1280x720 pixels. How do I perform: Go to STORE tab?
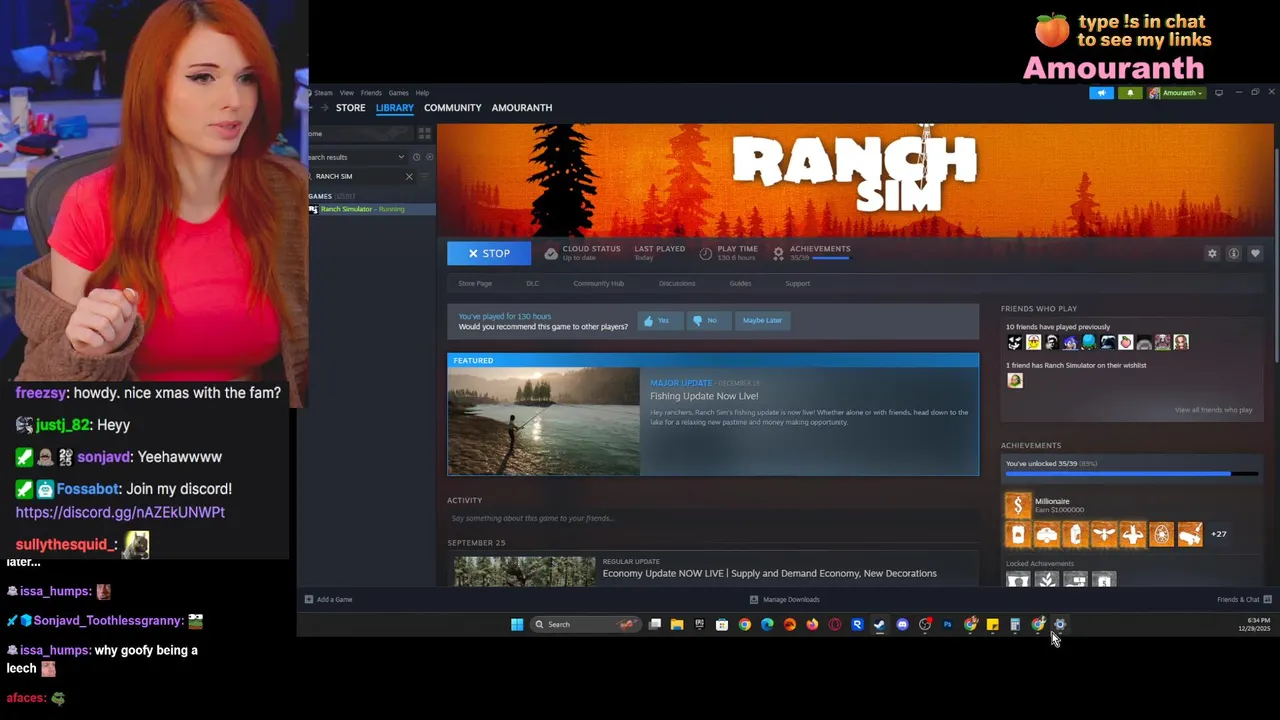pyautogui.click(x=350, y=108)
